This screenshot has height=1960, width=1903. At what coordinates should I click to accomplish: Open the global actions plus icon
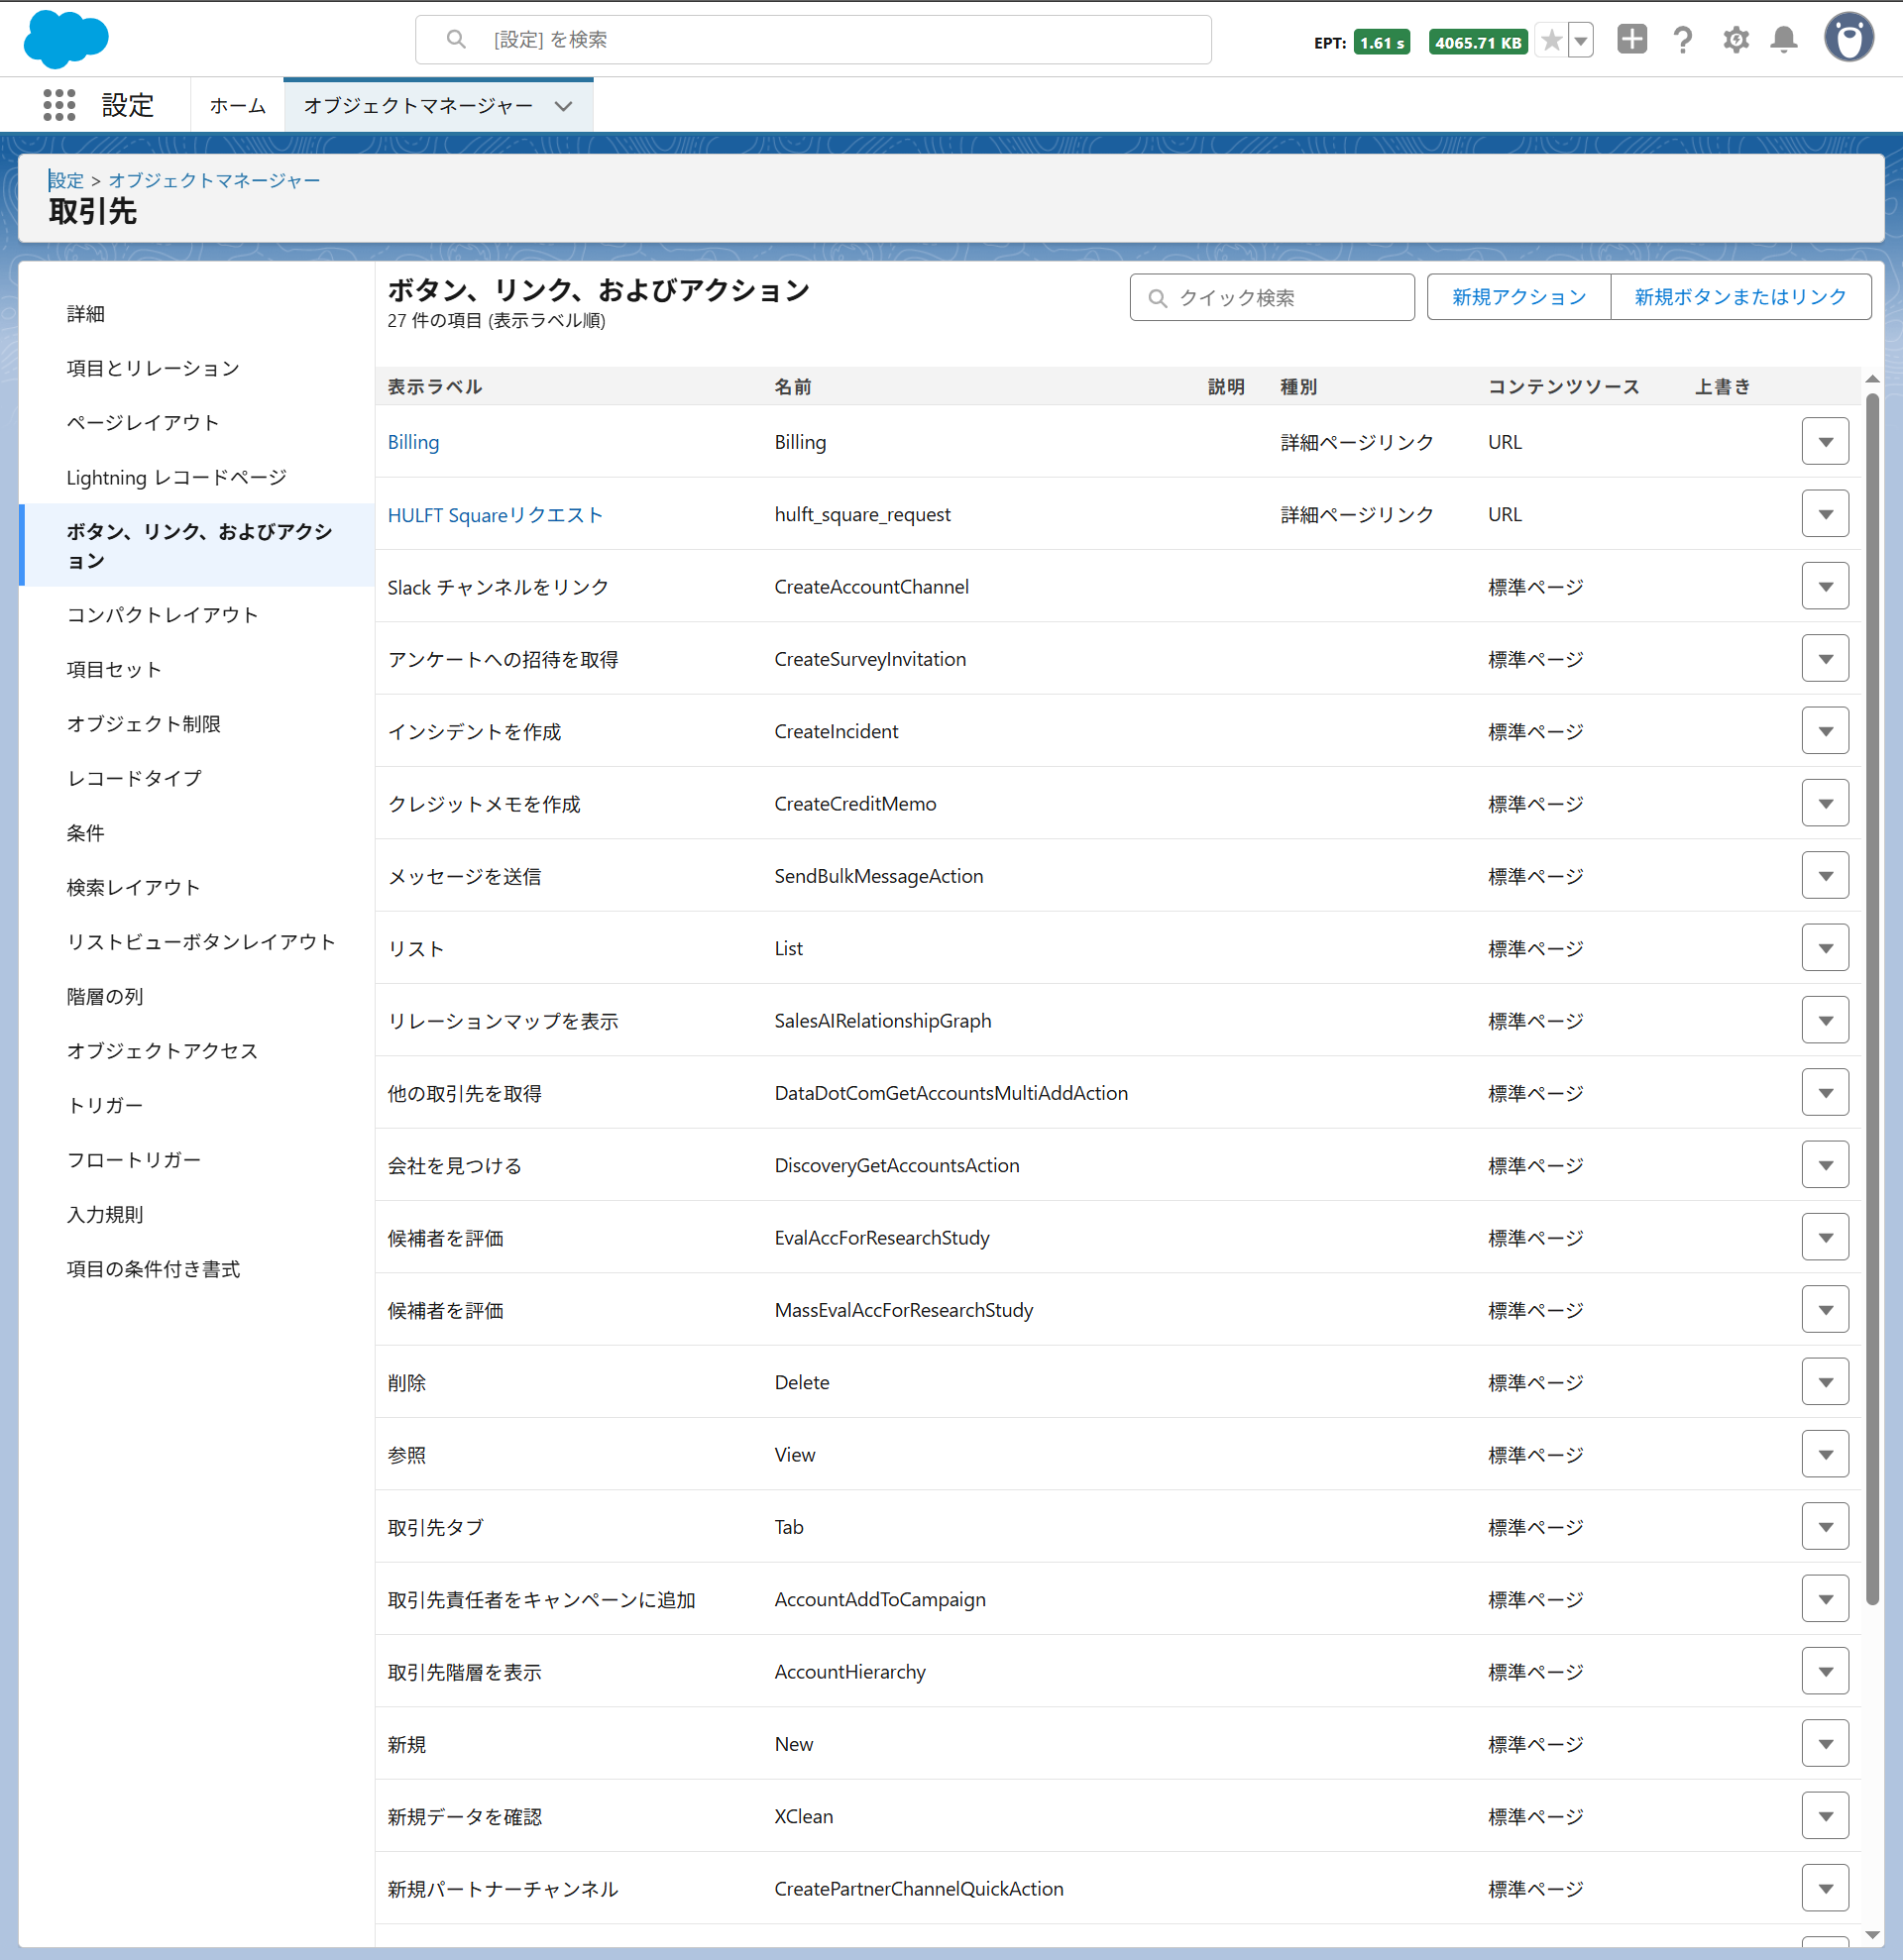pyautogui.click(x=1631, y=40)
